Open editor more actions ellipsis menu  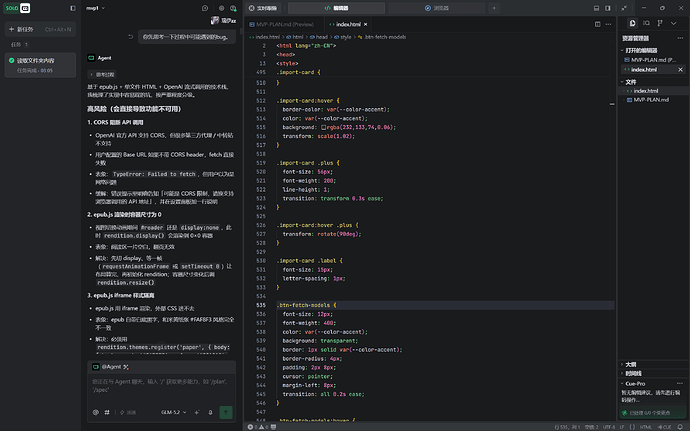tap(608, 24)
